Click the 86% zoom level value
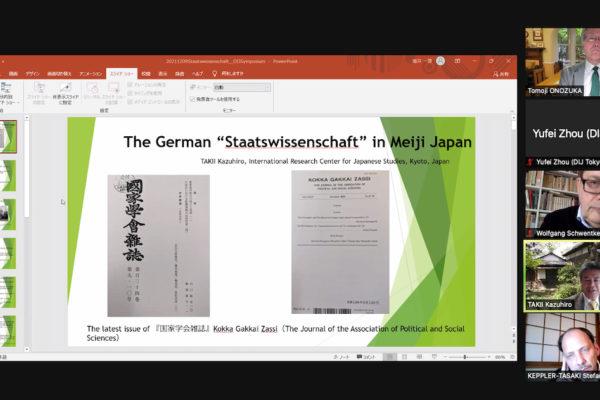 tap(500, 357)
